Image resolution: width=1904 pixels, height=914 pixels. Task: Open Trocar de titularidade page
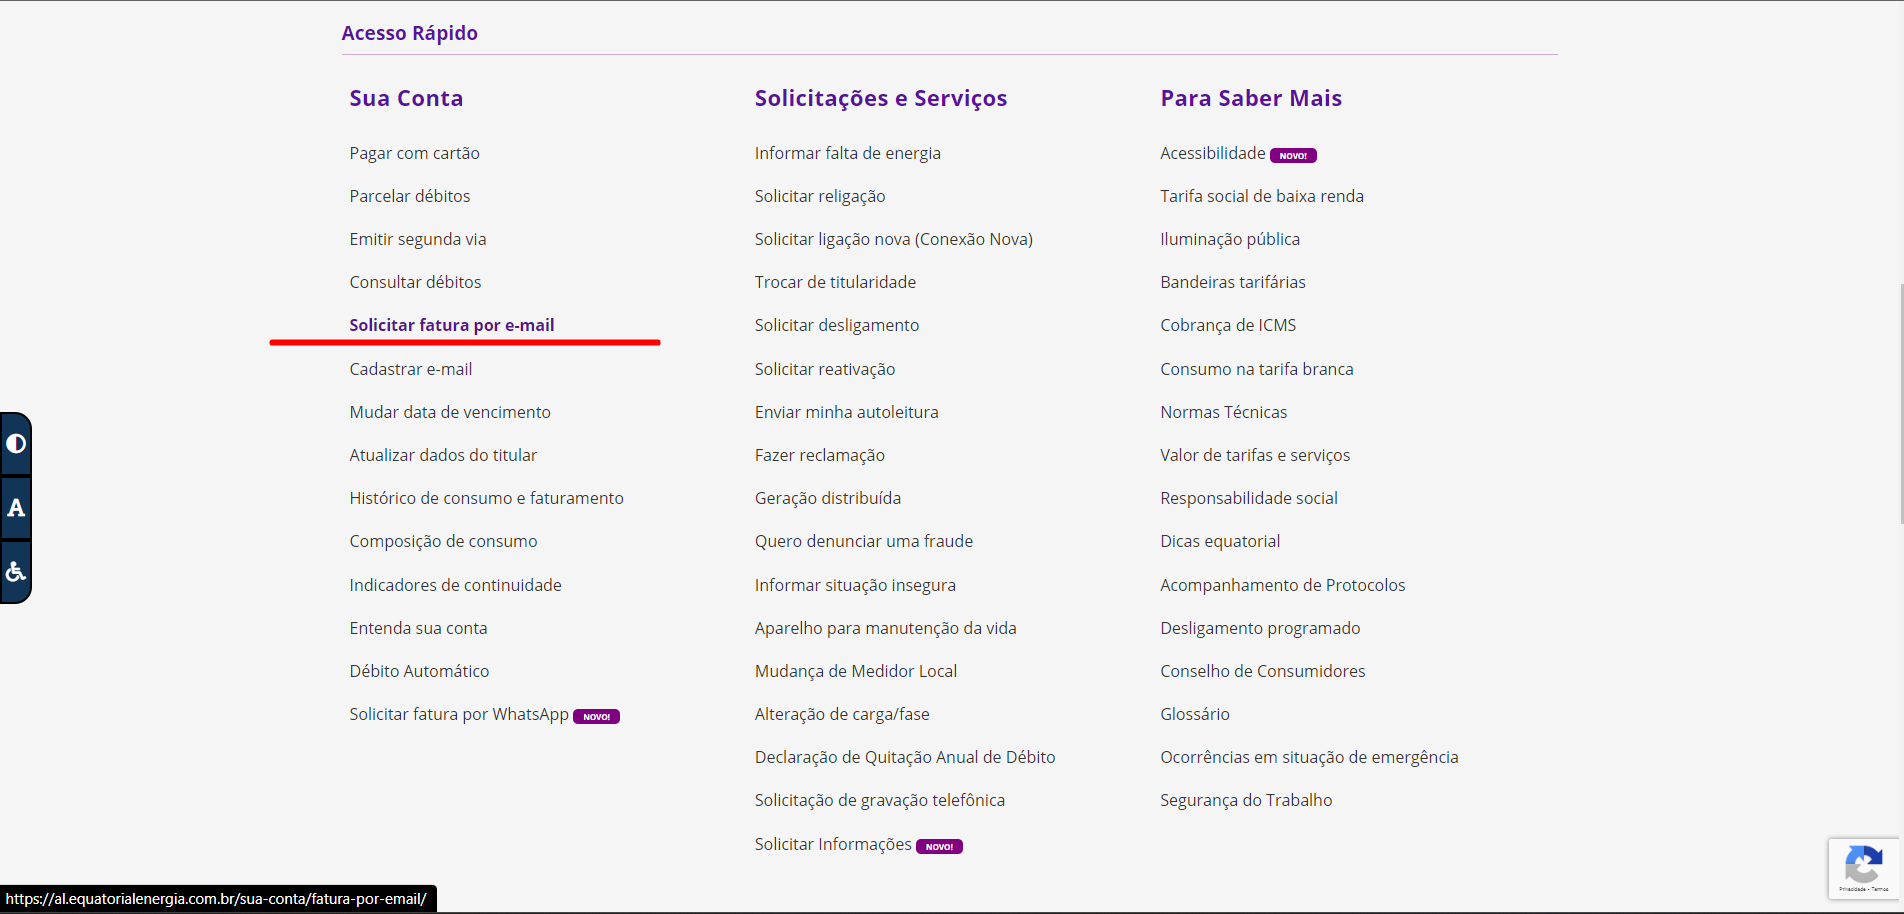(835, 282)
